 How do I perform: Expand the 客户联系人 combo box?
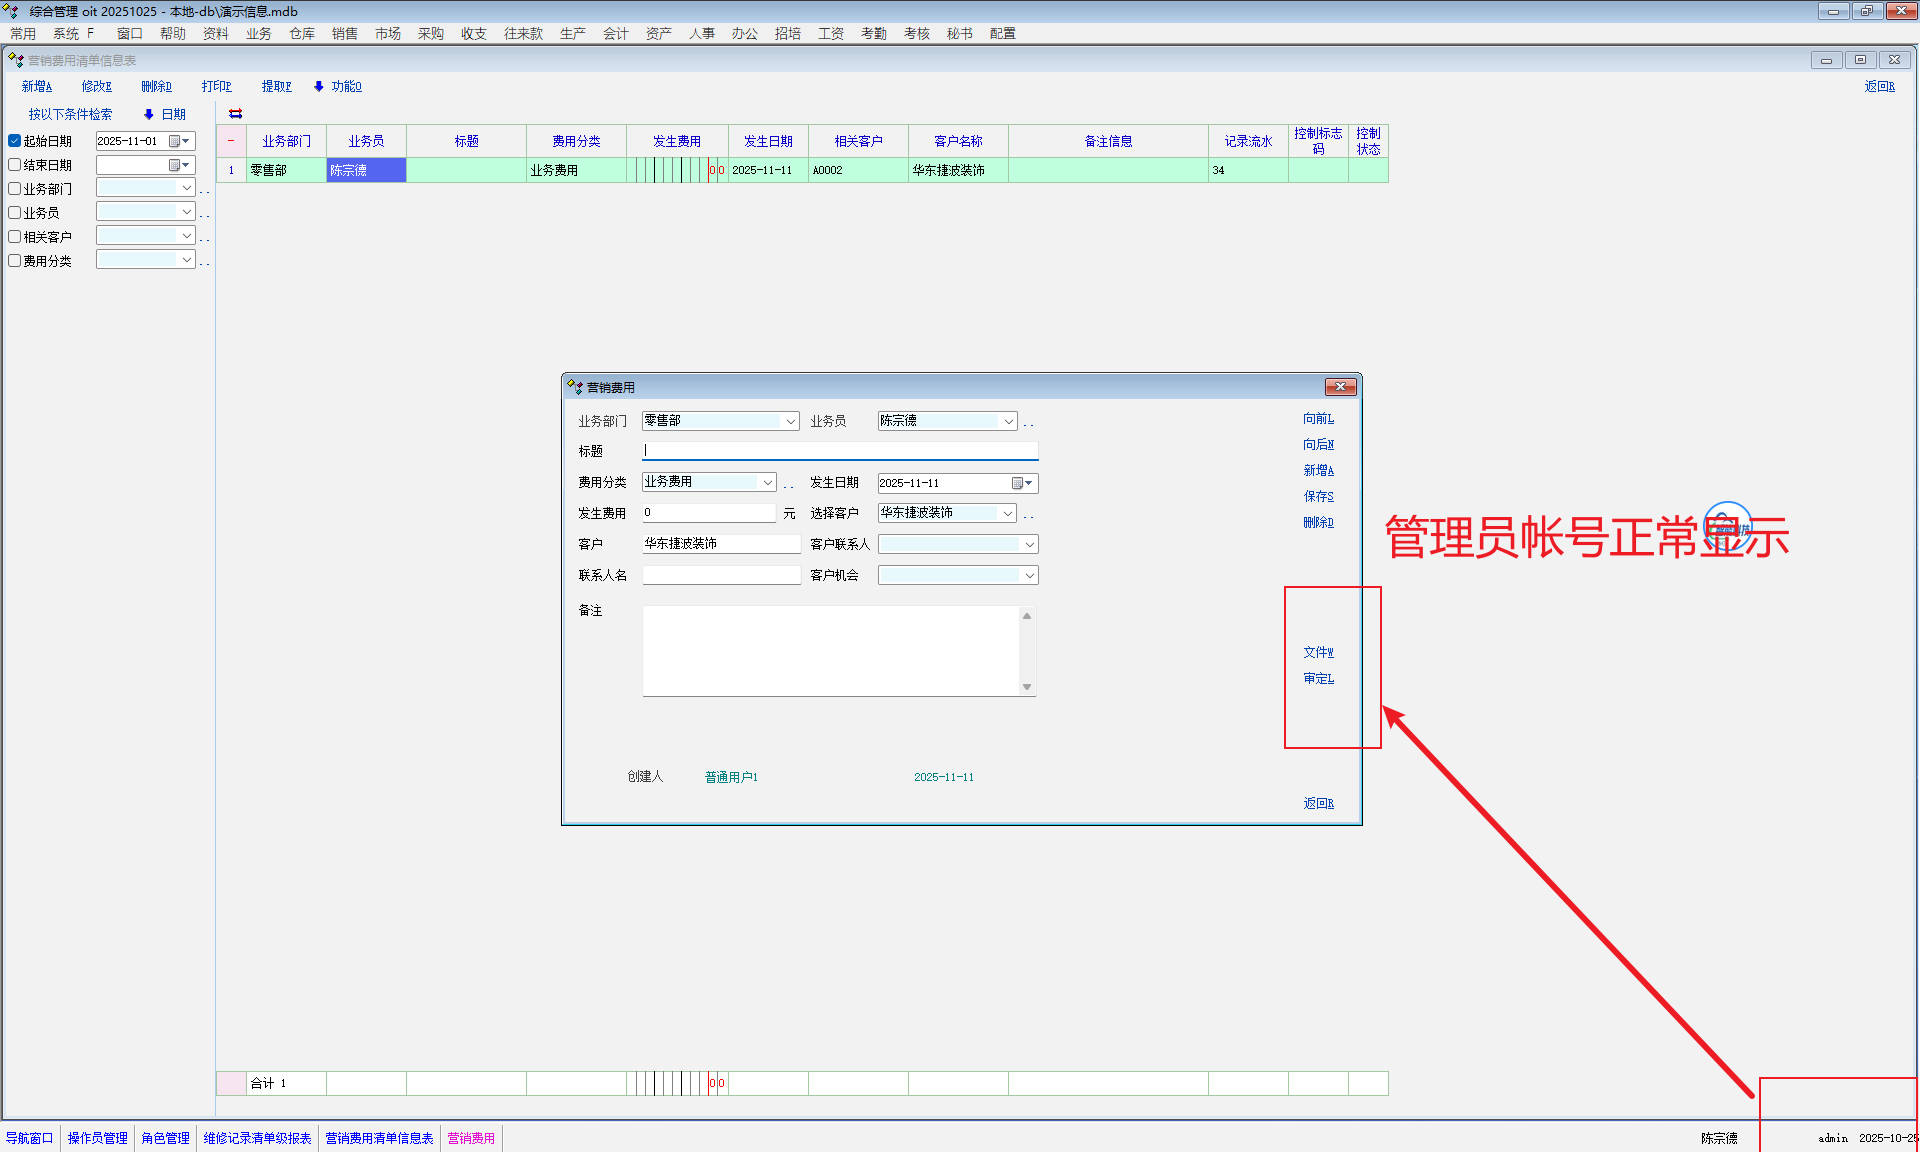pyautogui.click(x=1028, y=544)
